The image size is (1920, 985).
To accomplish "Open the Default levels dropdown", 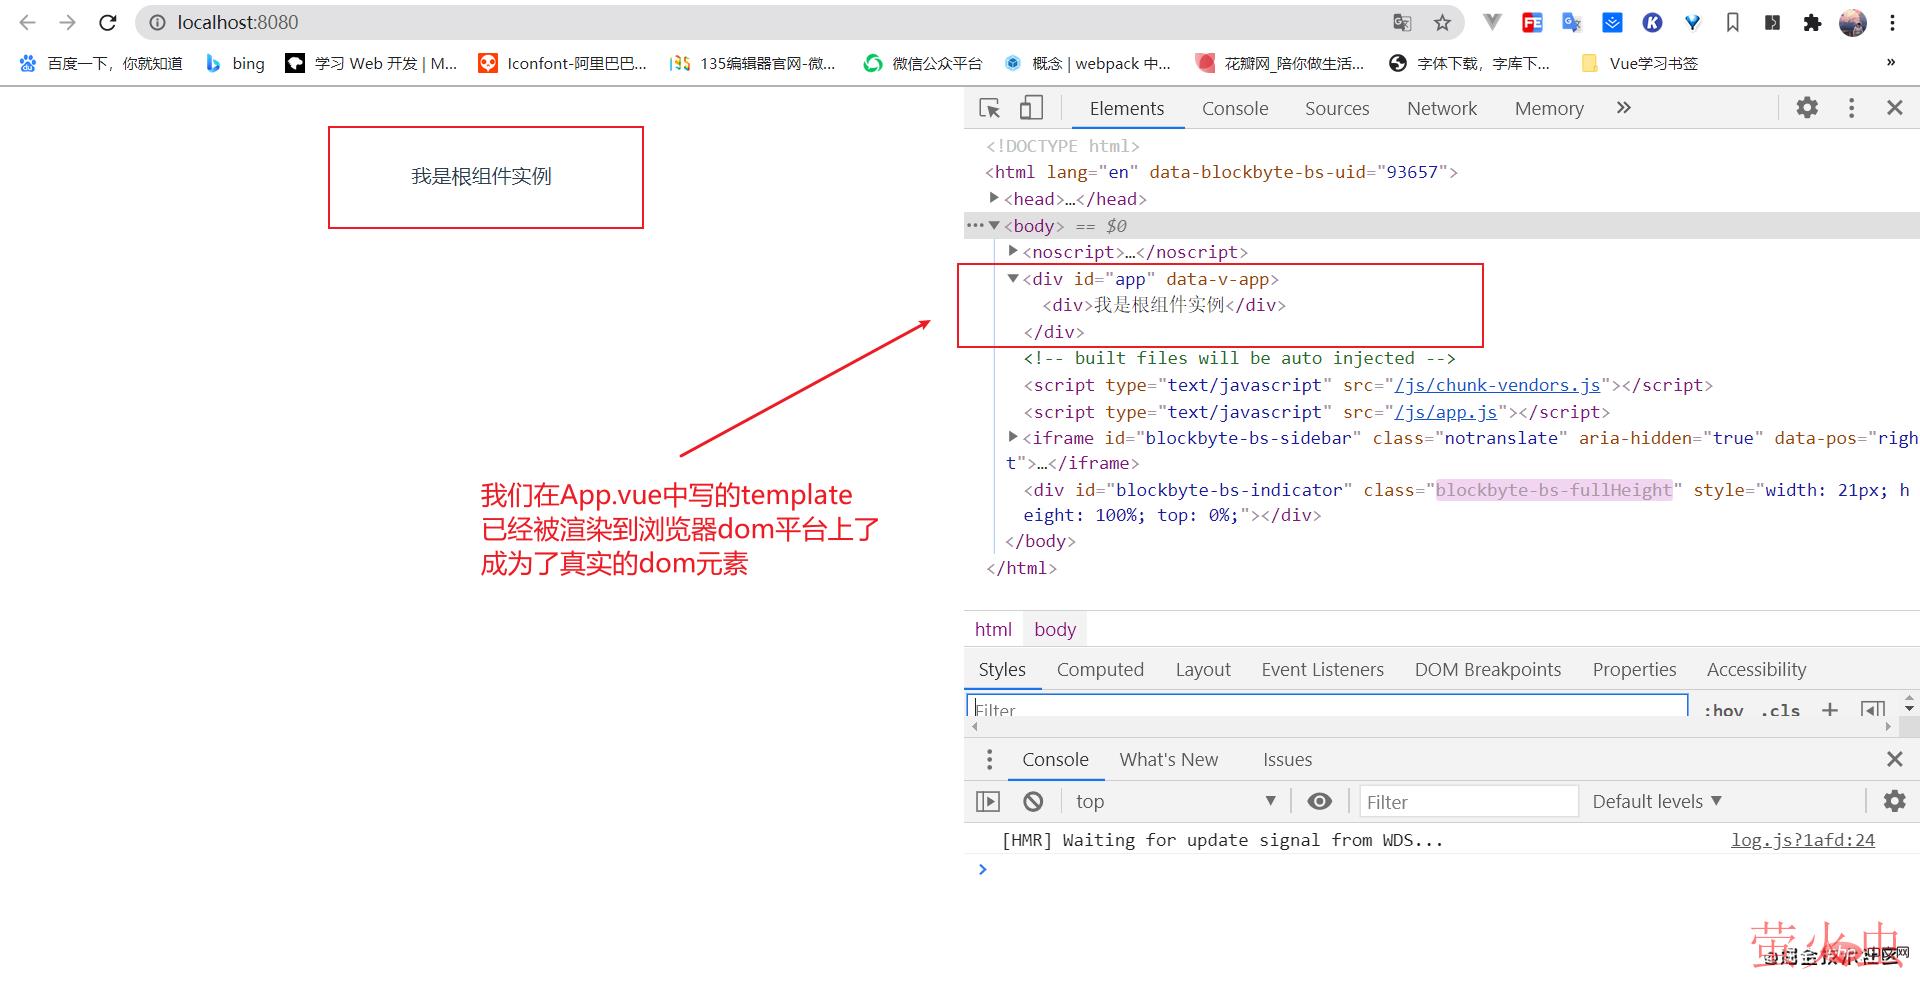I will tap(1656, 801).
